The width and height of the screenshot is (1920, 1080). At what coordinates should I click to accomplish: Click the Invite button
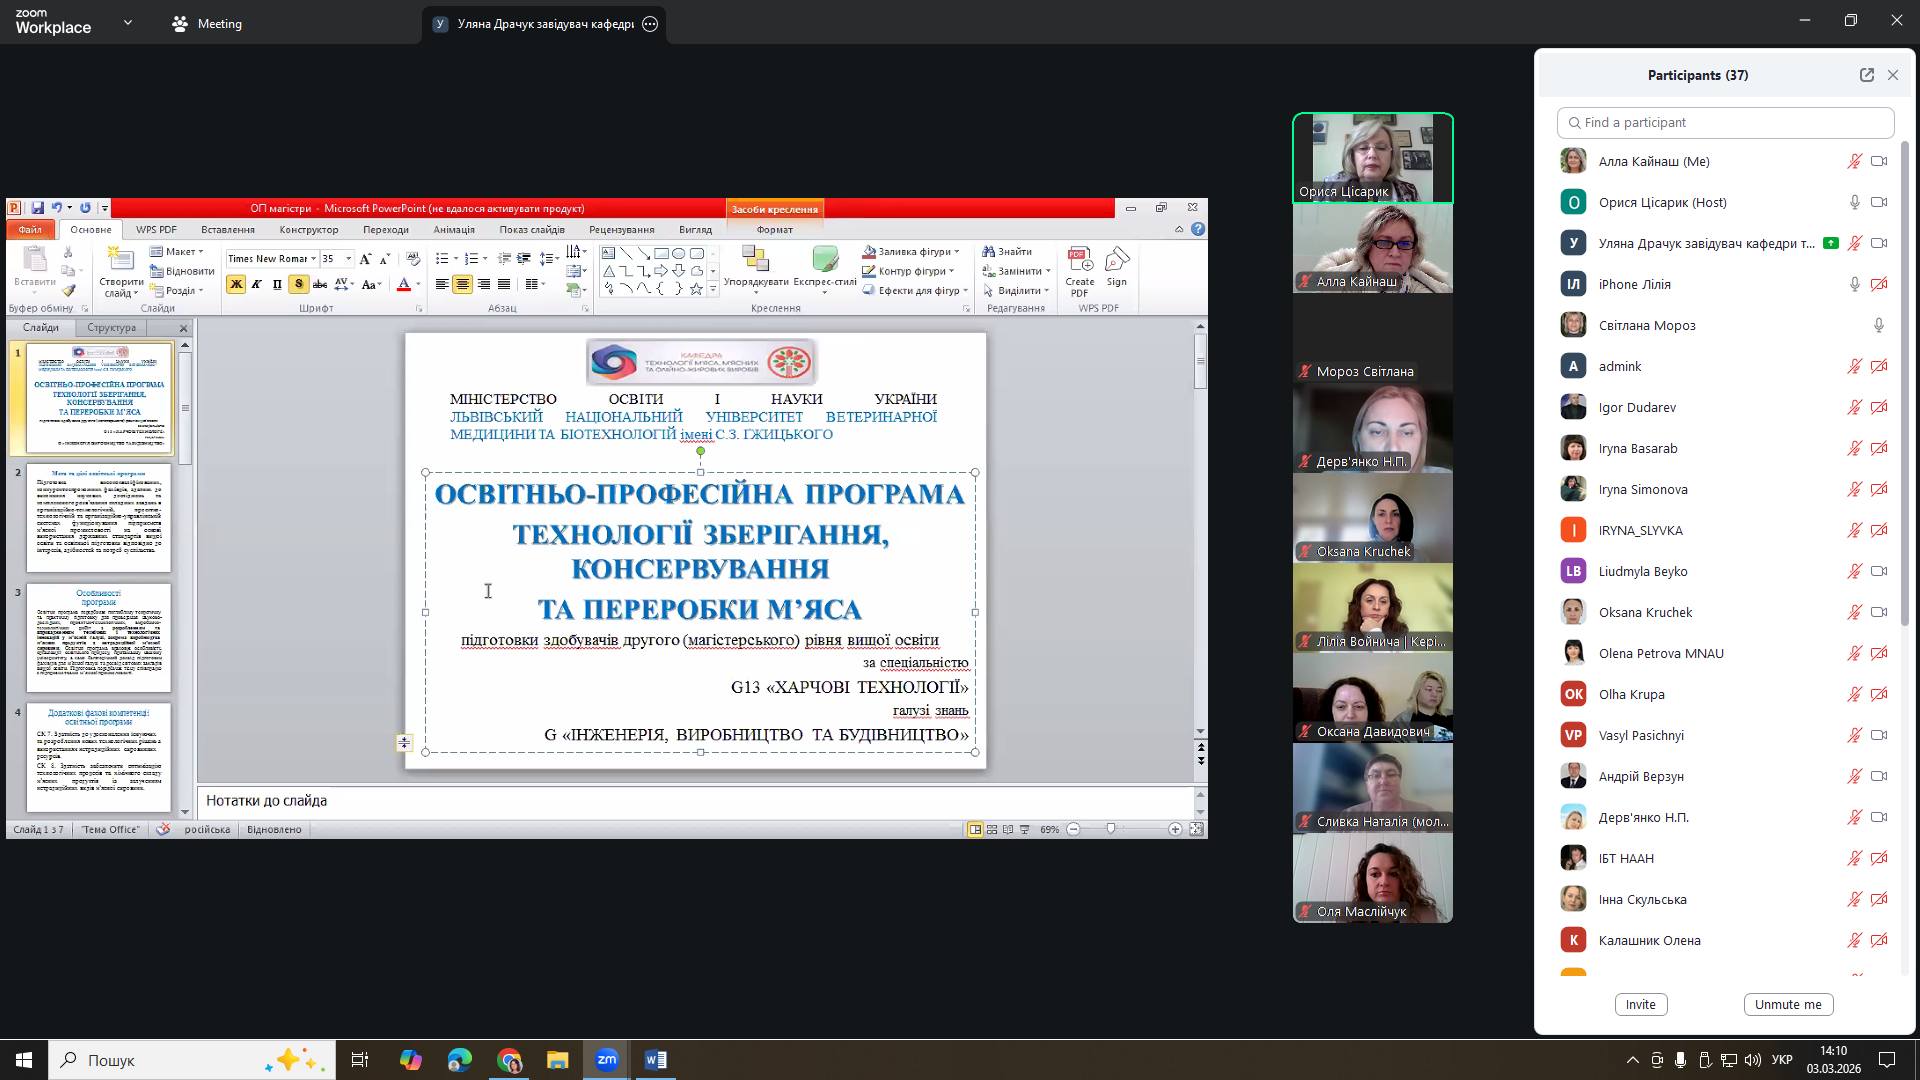click(x=1640, y=1004)
